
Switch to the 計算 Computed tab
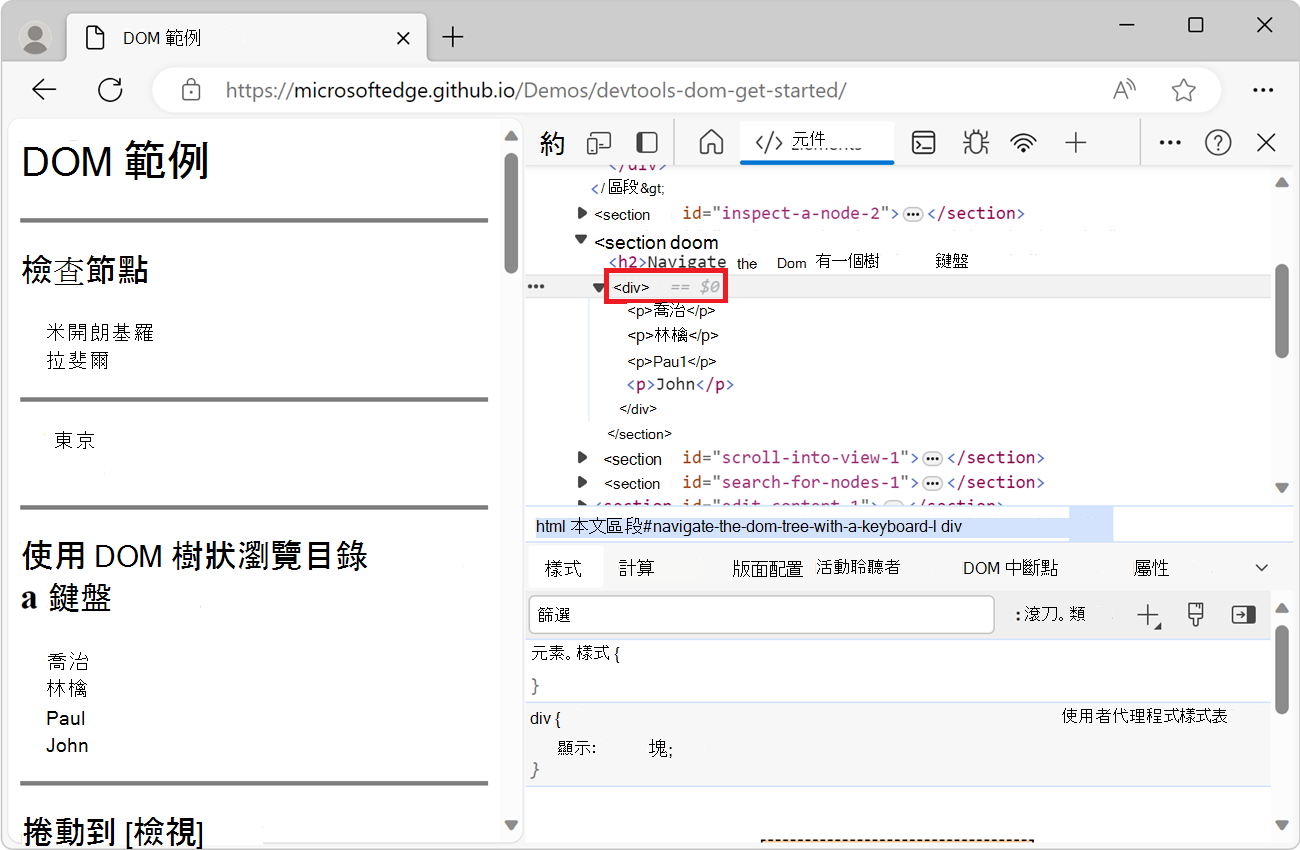point(636,568)
